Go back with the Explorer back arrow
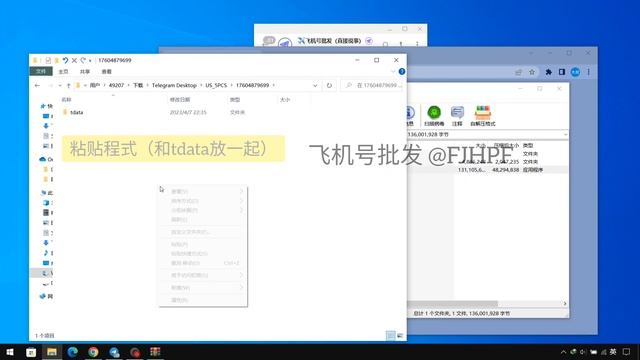640x360 pixels. 37,85
